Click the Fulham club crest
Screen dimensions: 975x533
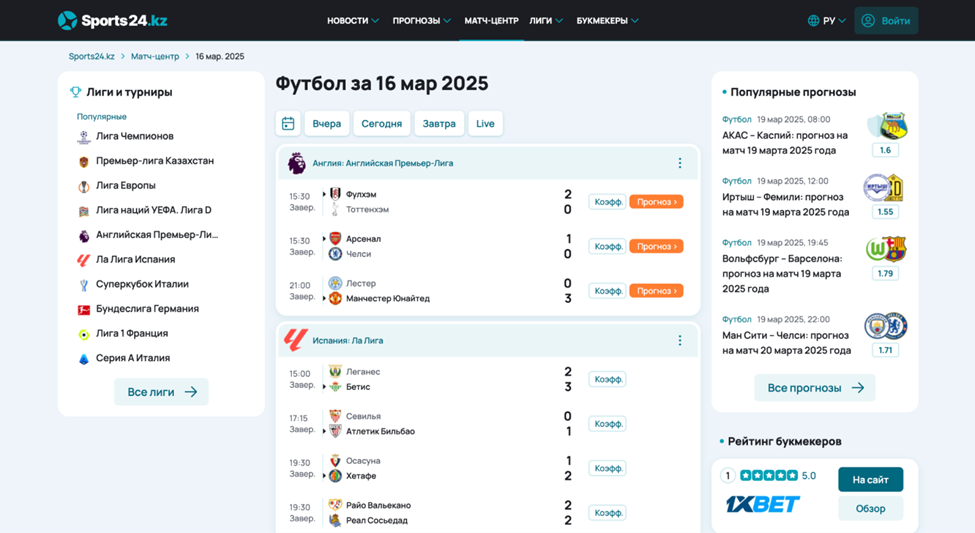pyautogui.click(x=335, y=194)
